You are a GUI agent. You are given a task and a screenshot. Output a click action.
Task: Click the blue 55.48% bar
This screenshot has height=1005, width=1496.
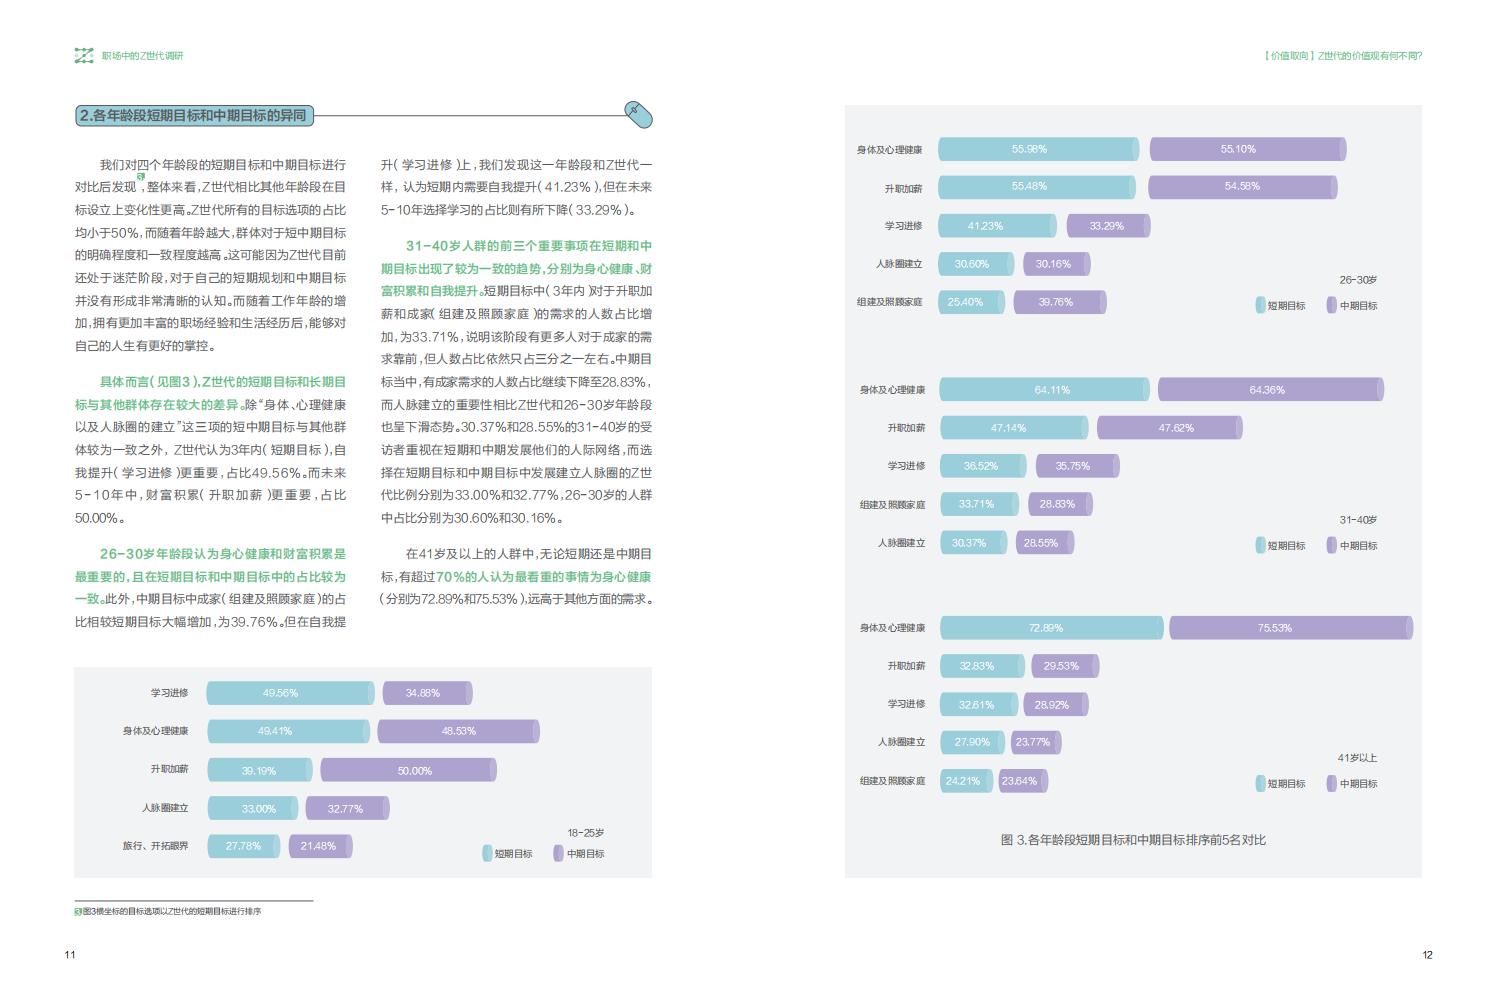[1037, 187]
